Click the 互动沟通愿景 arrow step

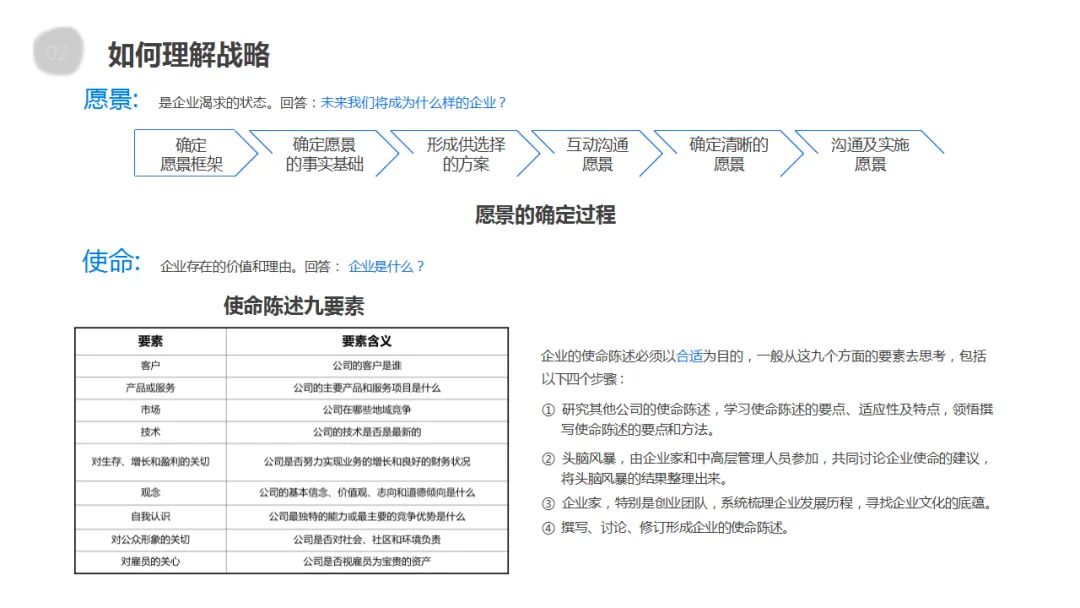pos(597,154)
